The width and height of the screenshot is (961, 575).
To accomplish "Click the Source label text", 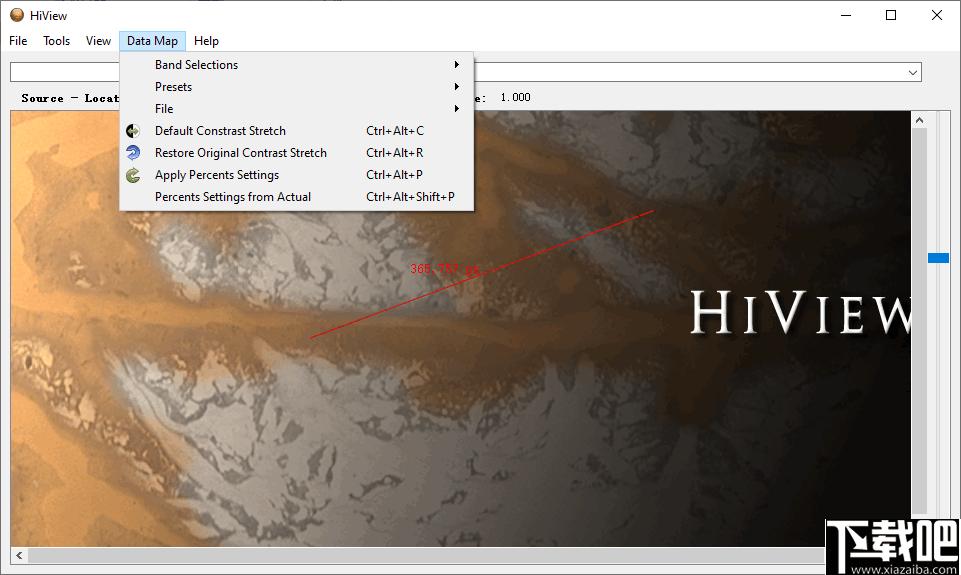I will click(42, 98).
